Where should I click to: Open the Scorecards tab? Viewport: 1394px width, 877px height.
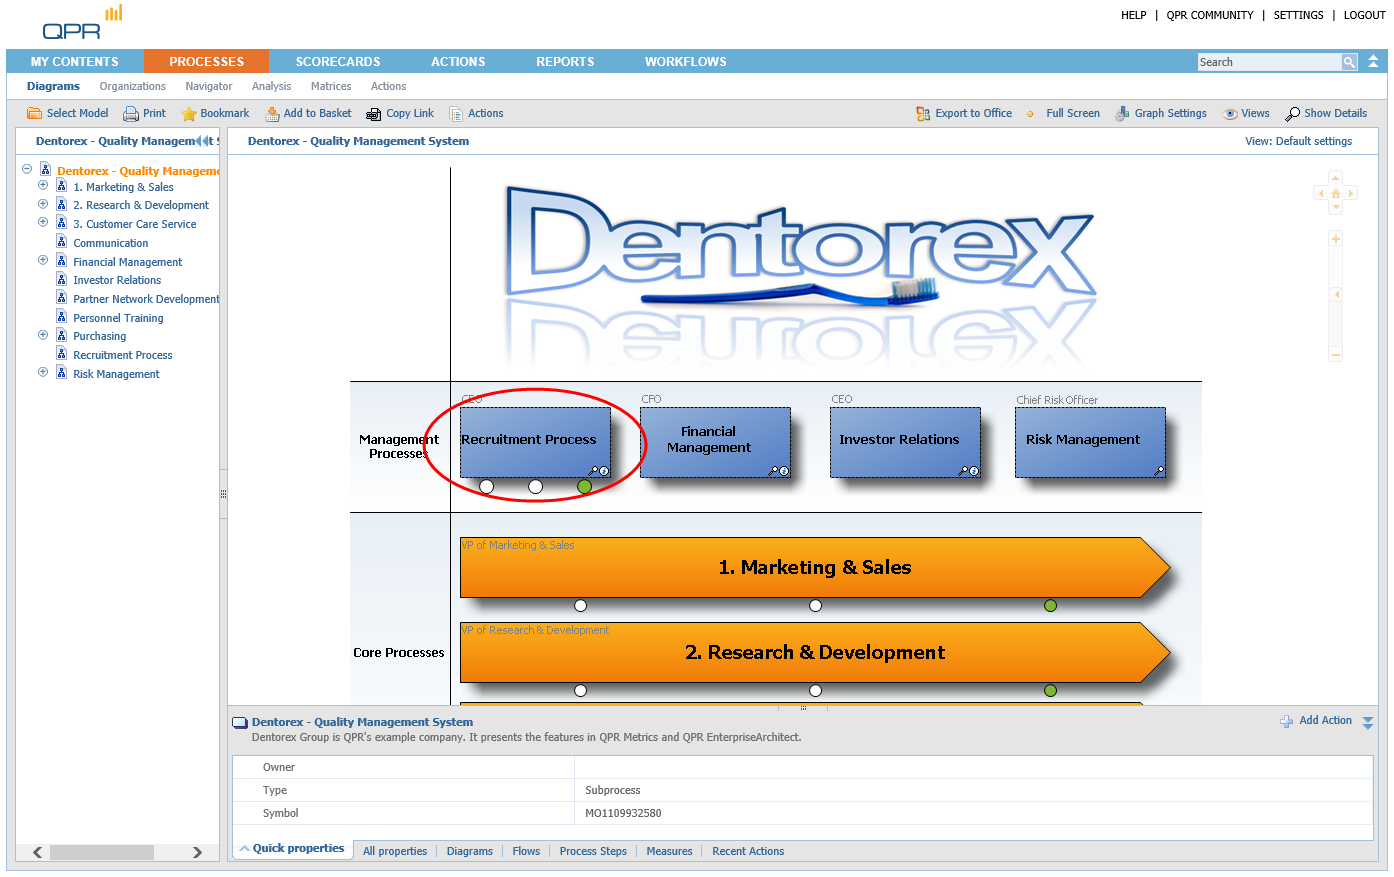pyautogui.click(x=338, y=62)
